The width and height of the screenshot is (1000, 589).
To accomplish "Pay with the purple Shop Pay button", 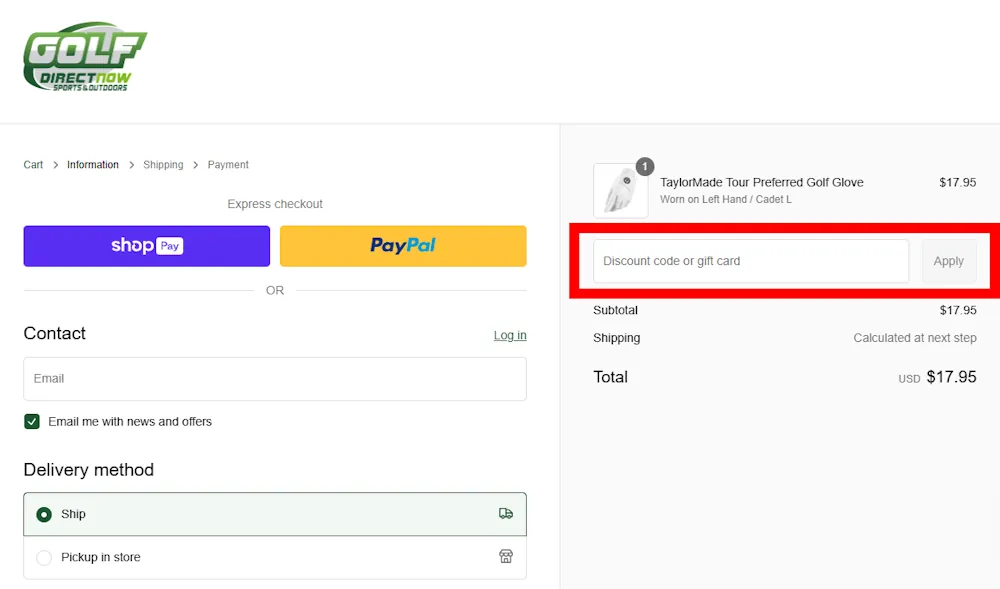I will [x=147, y=246].
